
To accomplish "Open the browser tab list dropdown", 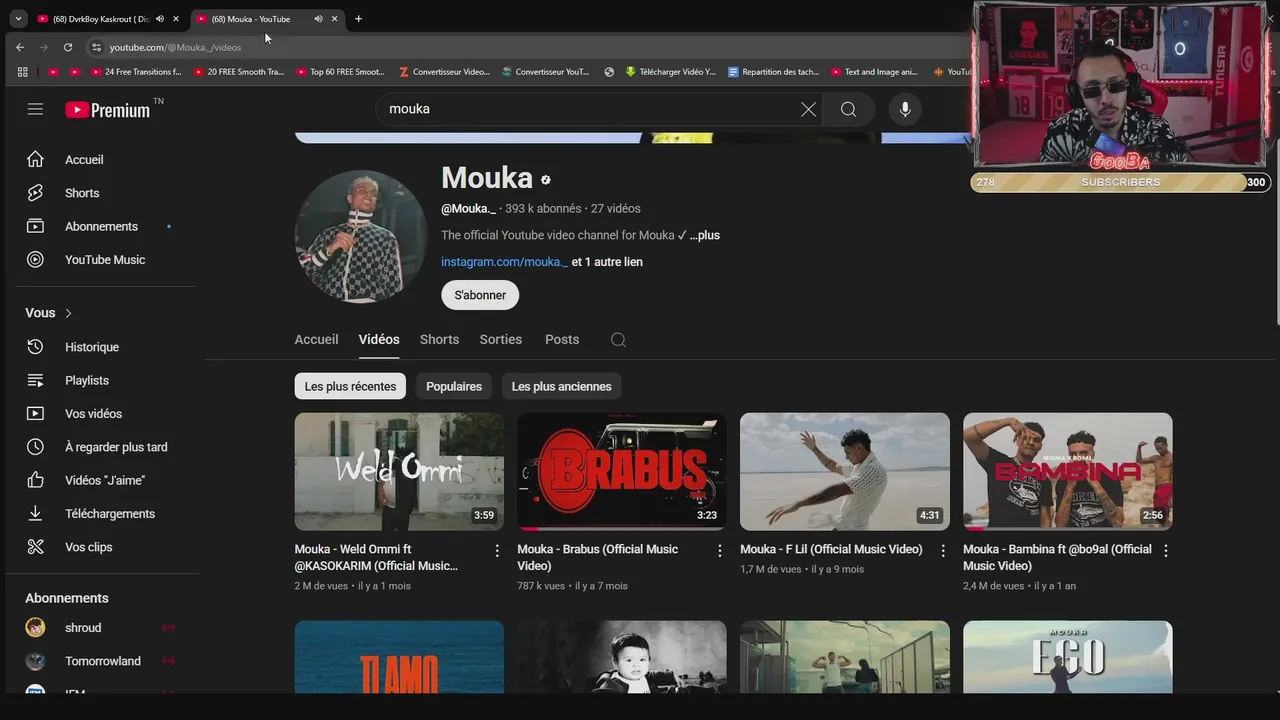I will (18, 19).
